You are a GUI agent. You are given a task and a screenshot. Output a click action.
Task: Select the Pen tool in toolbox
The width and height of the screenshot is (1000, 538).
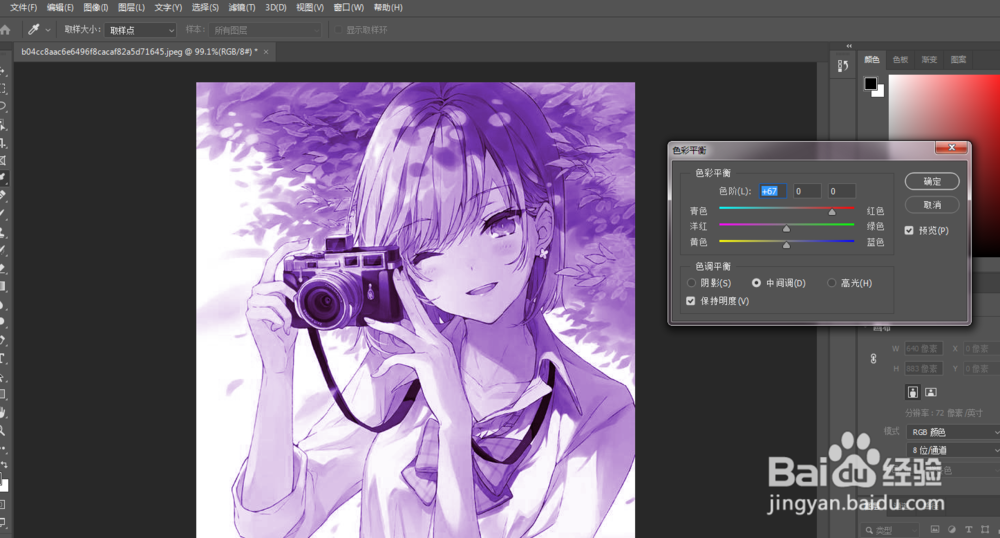click(3, 340)
